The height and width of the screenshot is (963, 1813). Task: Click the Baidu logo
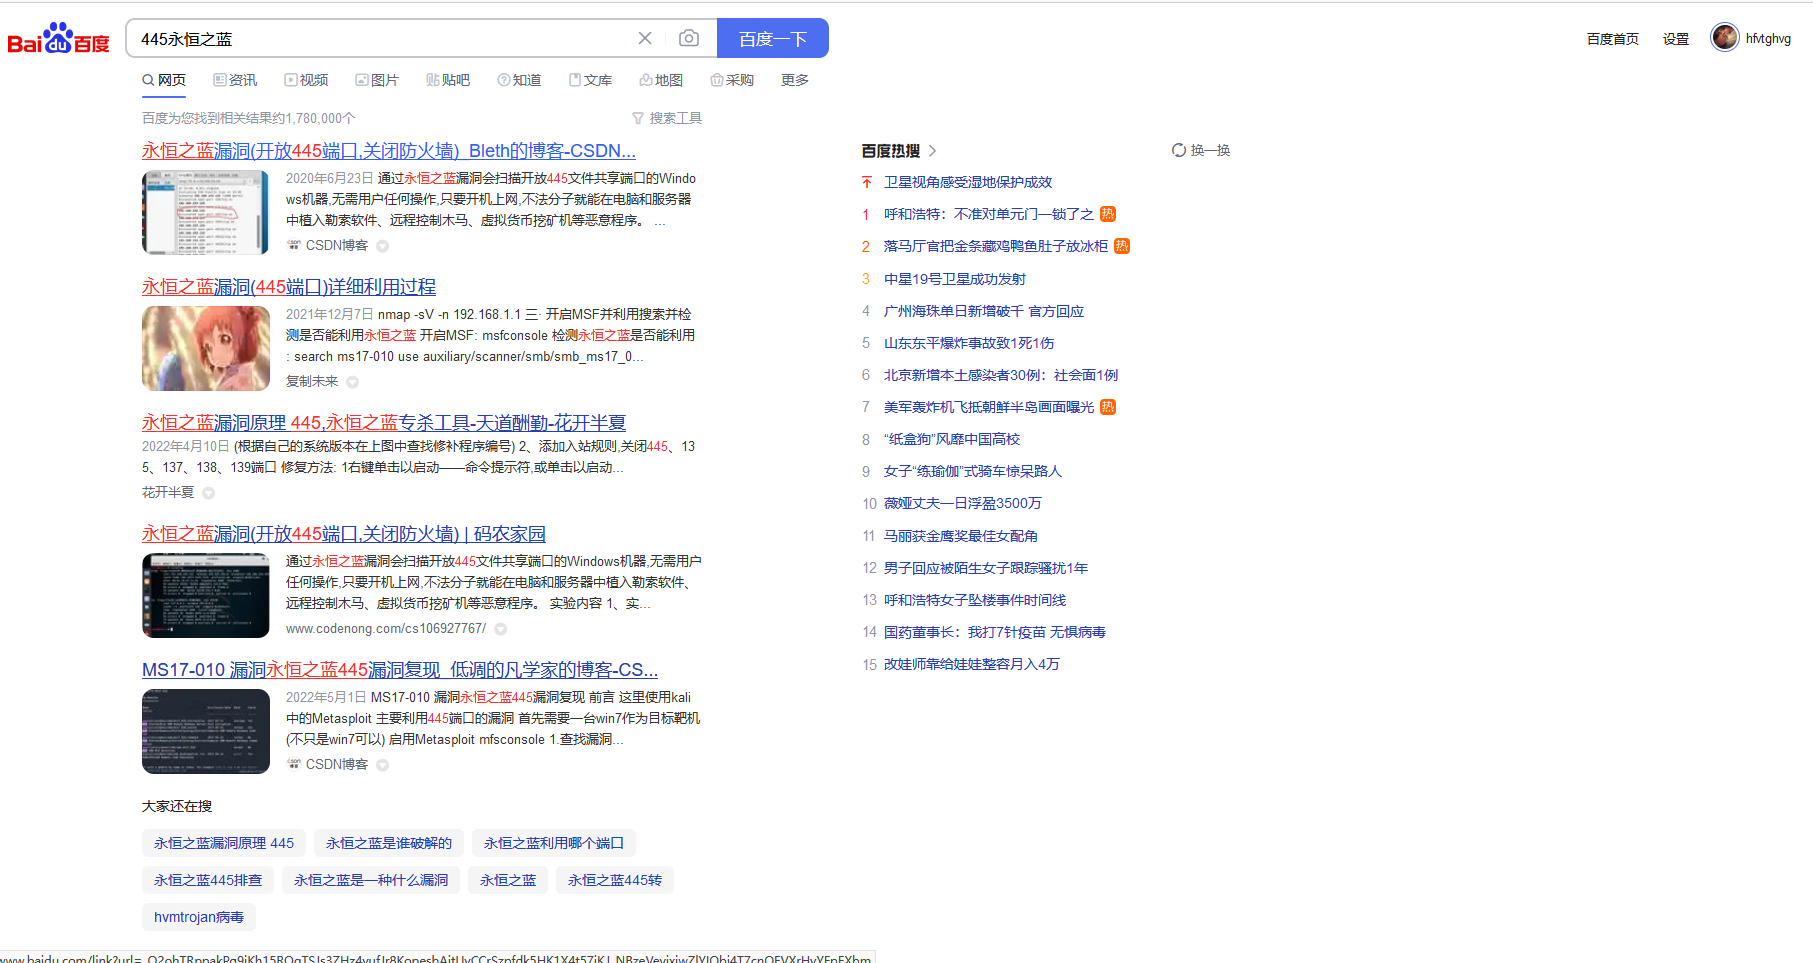coord(58,39)
